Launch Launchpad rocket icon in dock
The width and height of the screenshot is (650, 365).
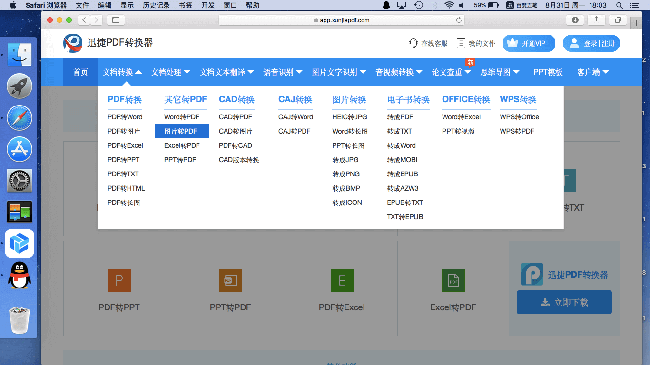point(19,86)
